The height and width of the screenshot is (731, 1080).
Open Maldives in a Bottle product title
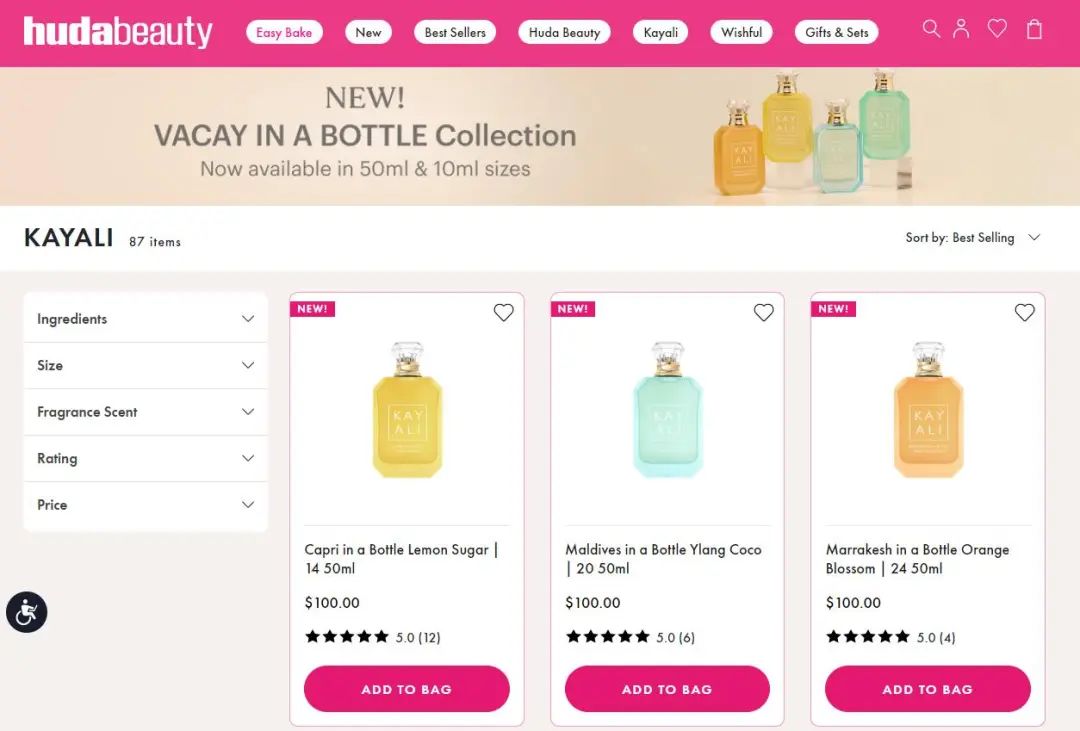coord(663,559)
